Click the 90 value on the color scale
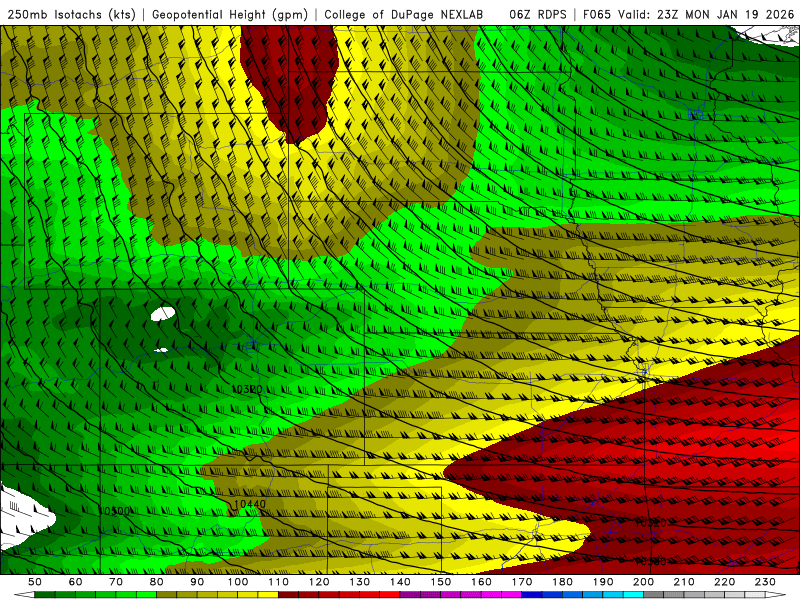The image size is (800, 600). coord(197,582)
